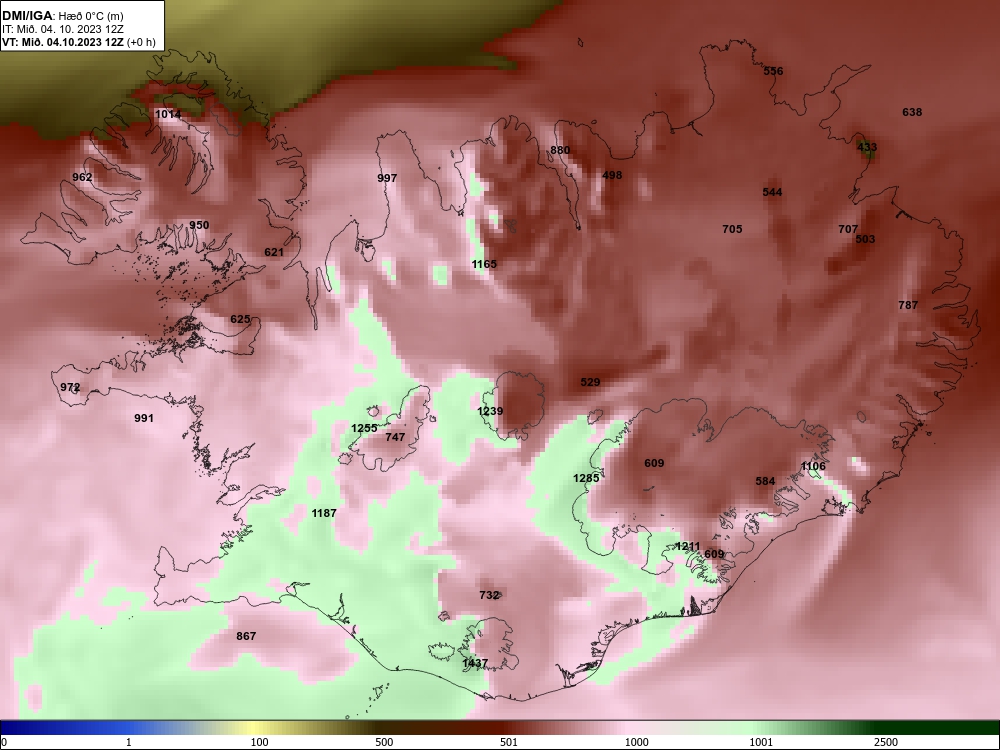This screenshot has width=1000, height=750.
Task: Click the 707 label
Action: pyautogui.click(x=848, y=229)
